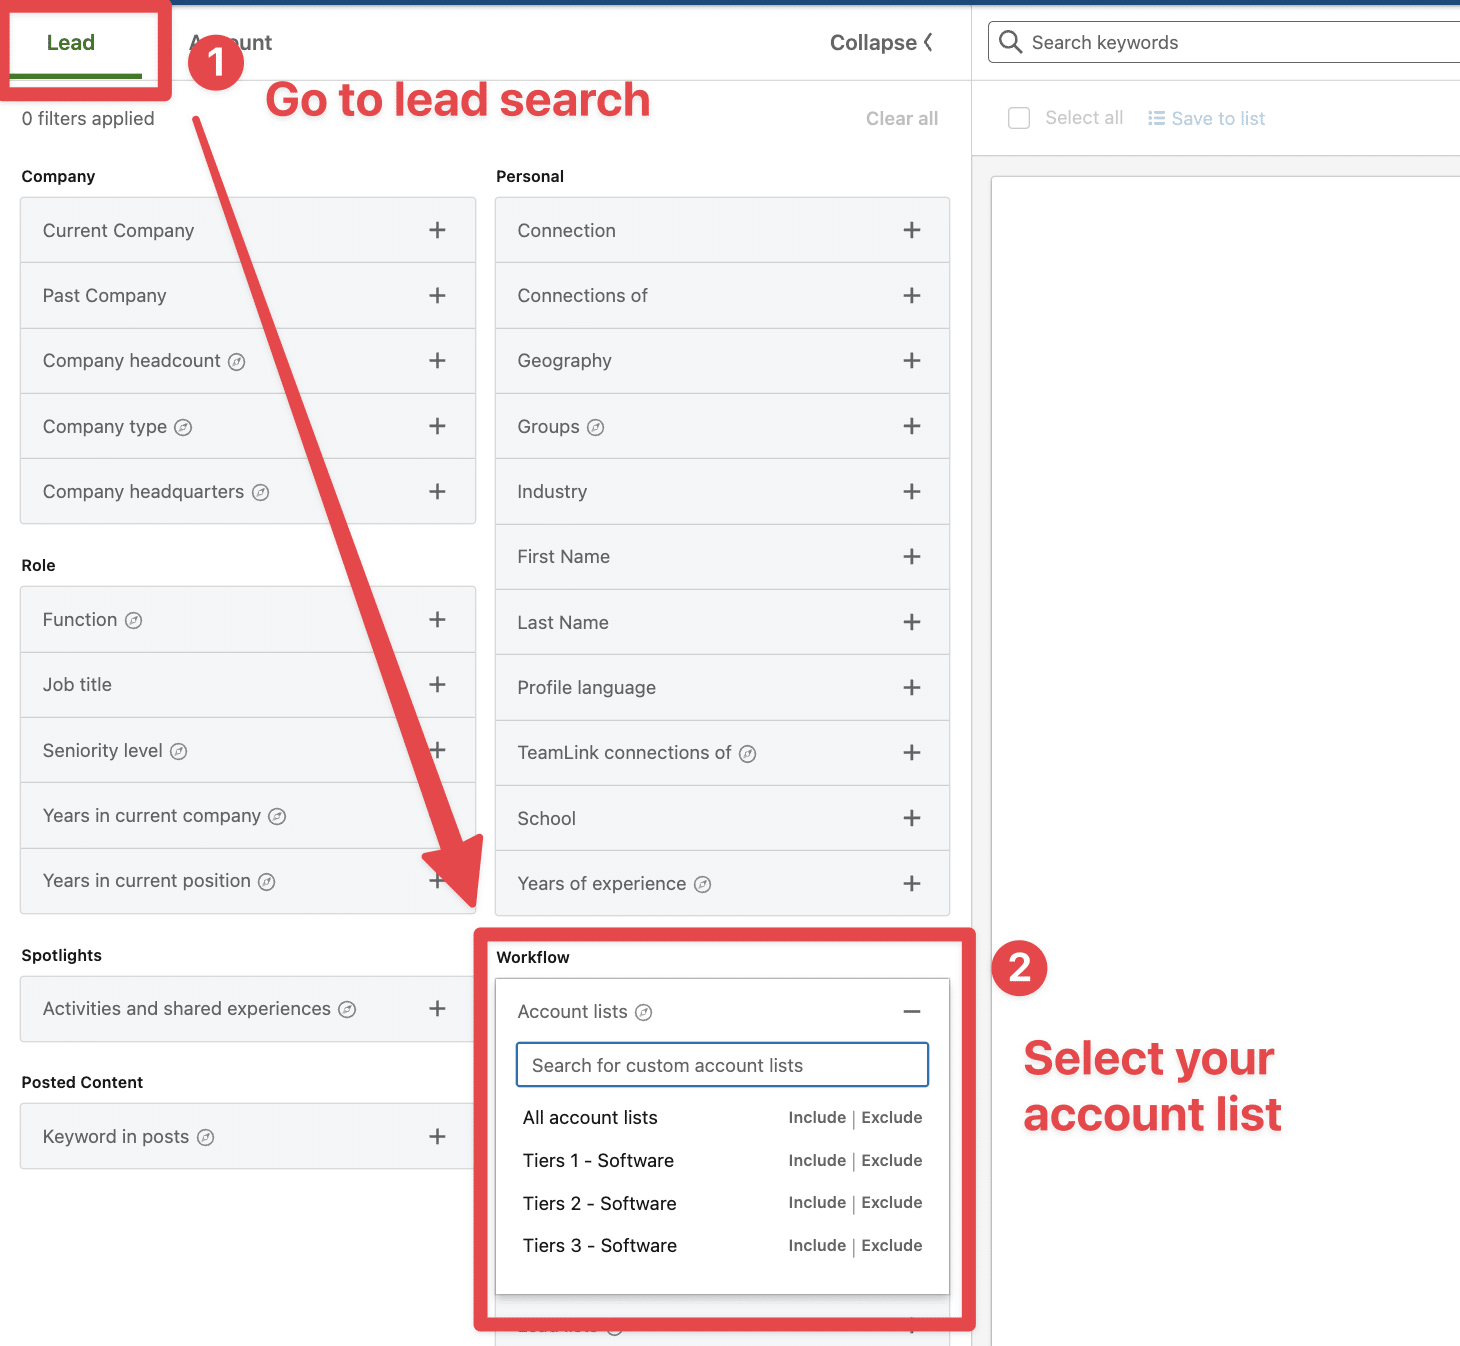The image size is (1460, 1346).
Task: Open the Years in current company row
Action: (x=248, y=815)
